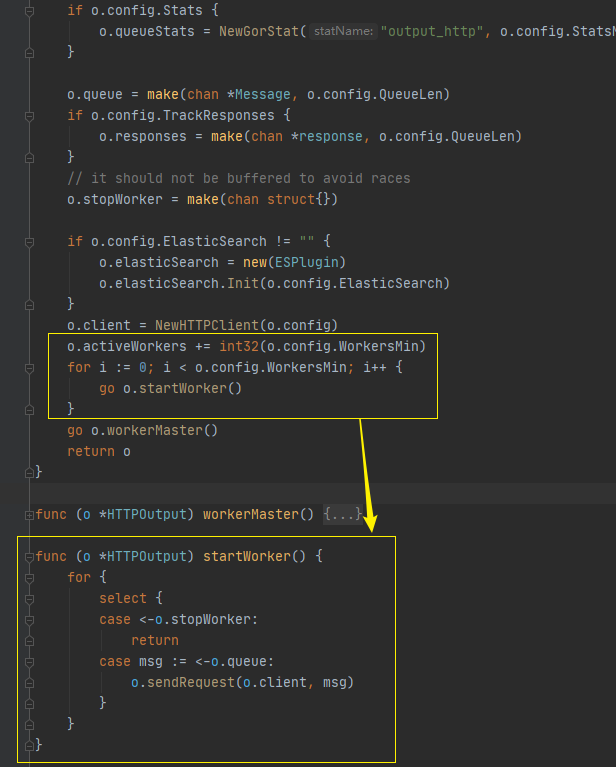
Task: Expand the folded workerMaster function via gutter plus
Action: (x=29, y=515)
